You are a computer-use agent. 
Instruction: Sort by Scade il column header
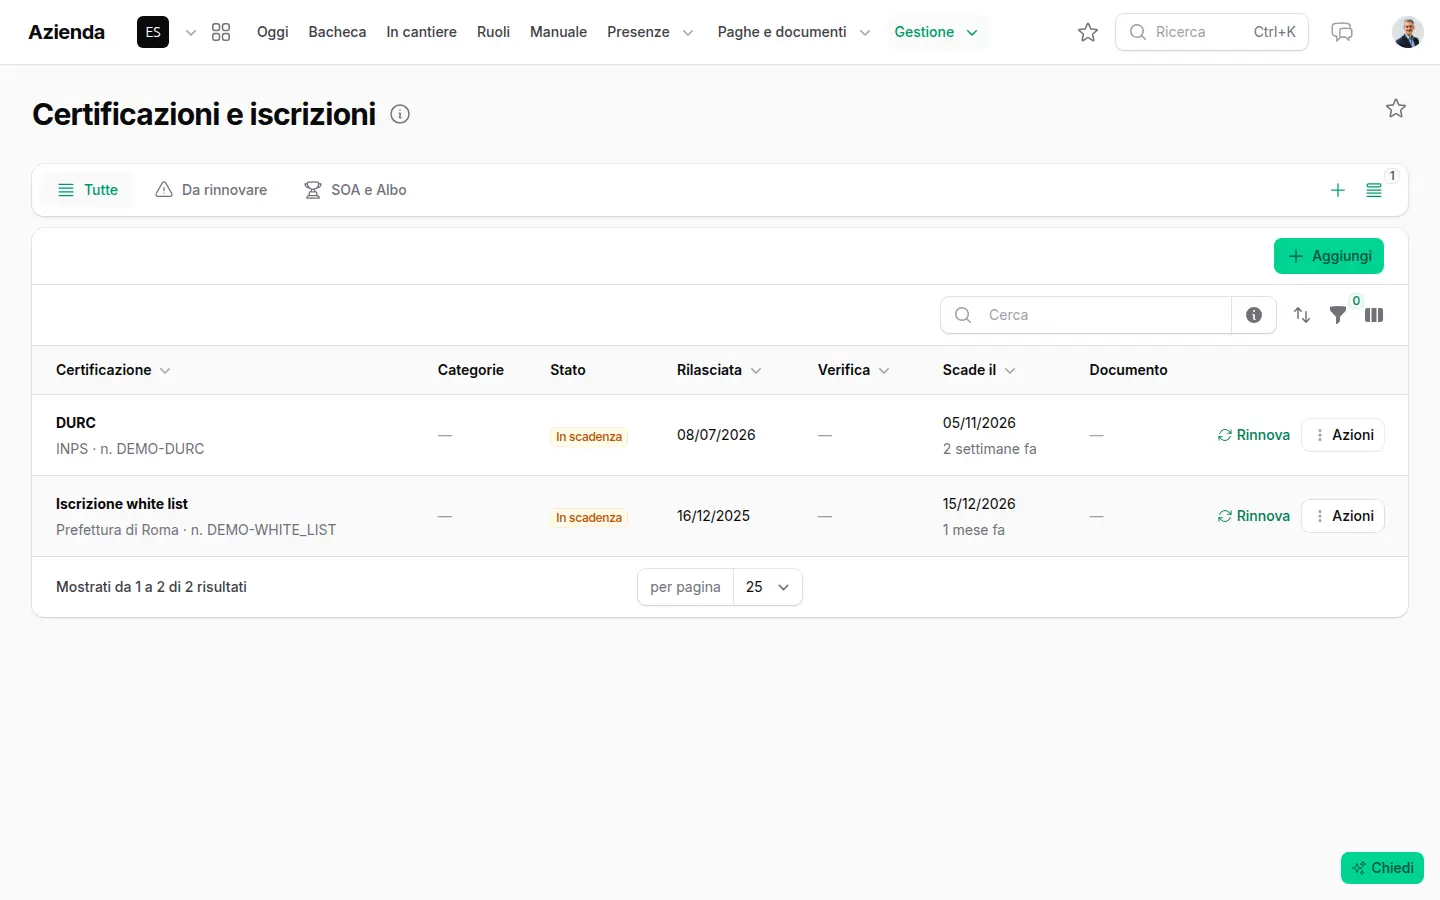(979, 370)
